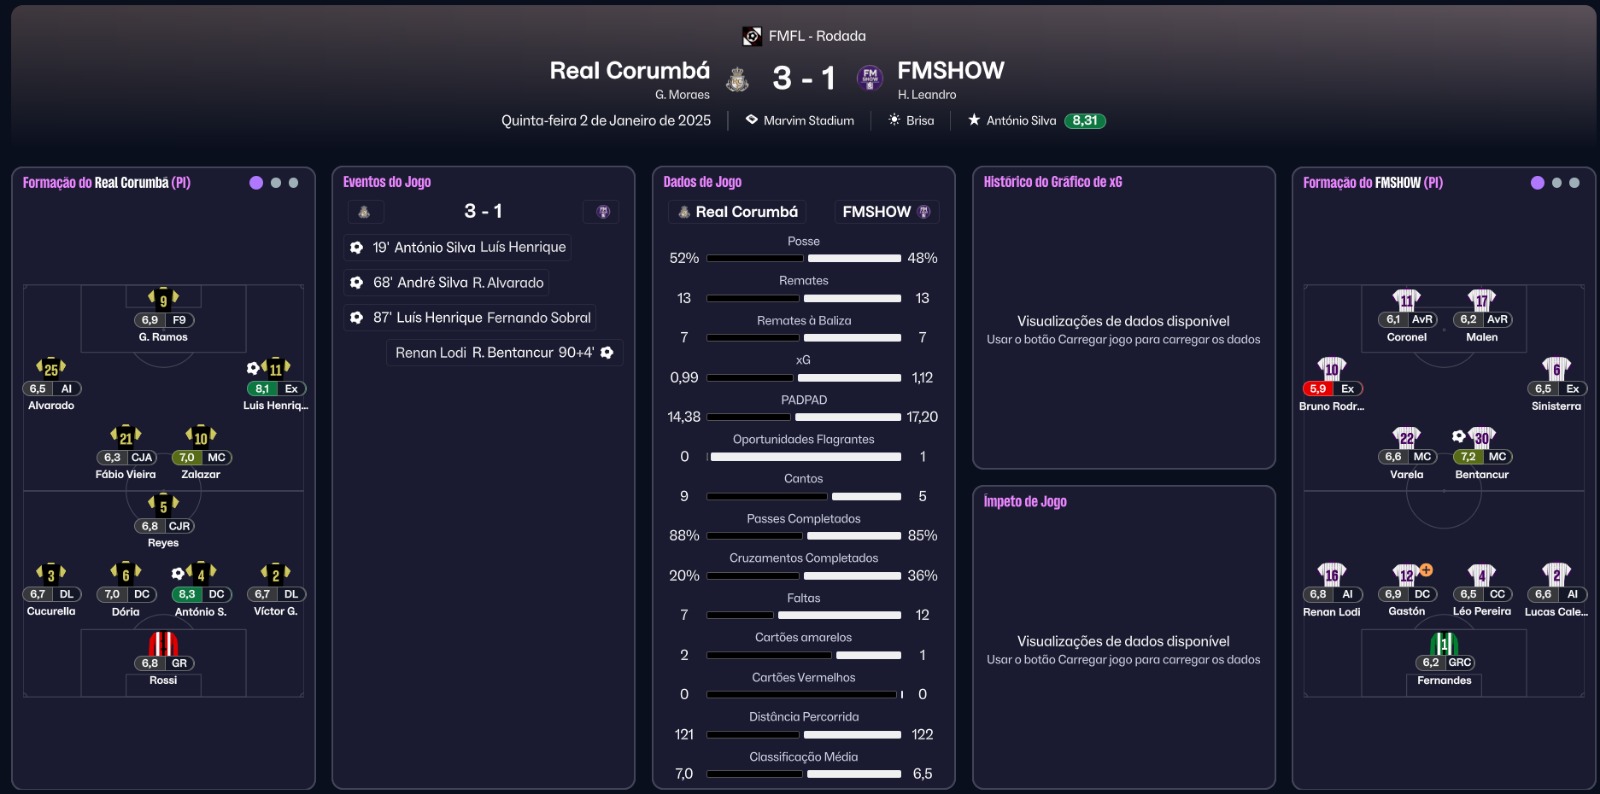Click Rossi's red striped goalkeeper shirt
Image resolution: width=1600 pixels, height=794 pixels.
coord(163,643)
